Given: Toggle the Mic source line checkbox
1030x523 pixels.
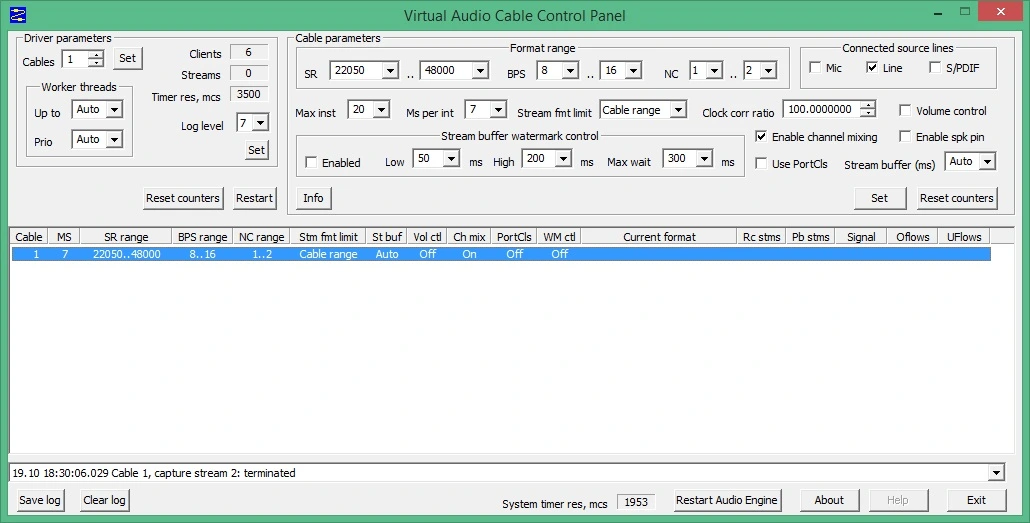Looking at the screenshot, I should pyautogui.click(x=815, y=68).
